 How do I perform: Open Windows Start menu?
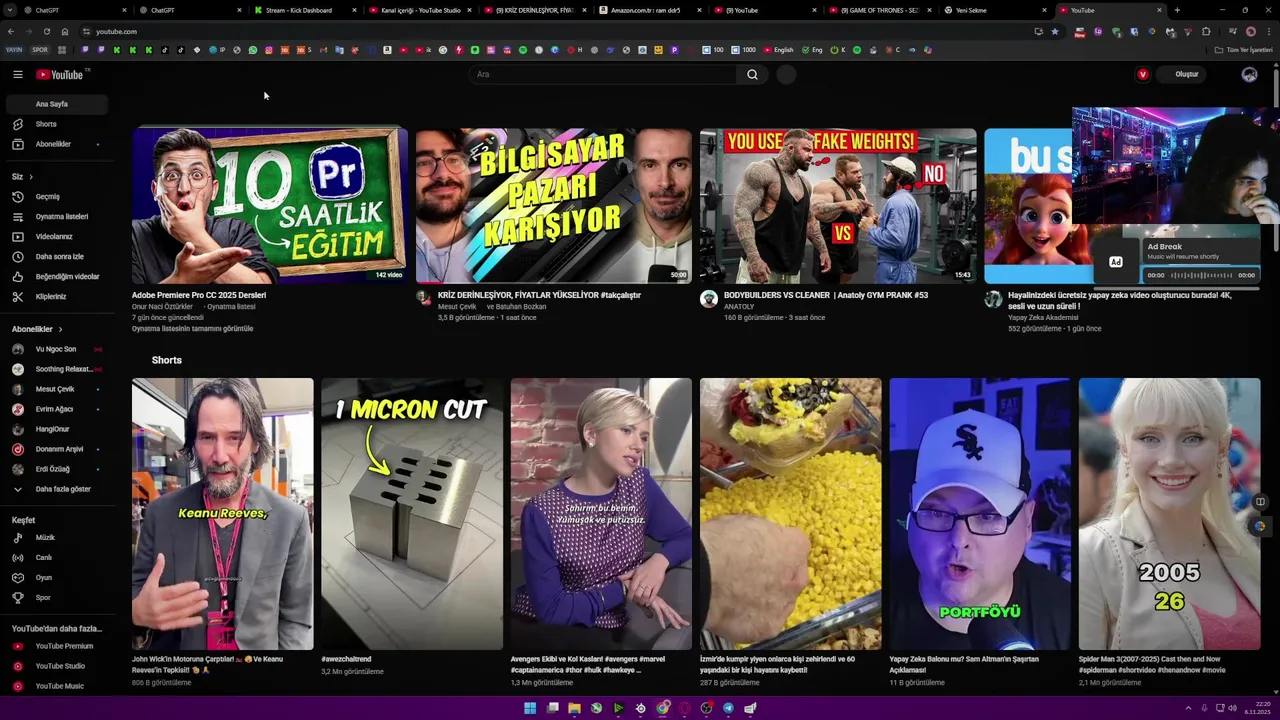(530, 708)
